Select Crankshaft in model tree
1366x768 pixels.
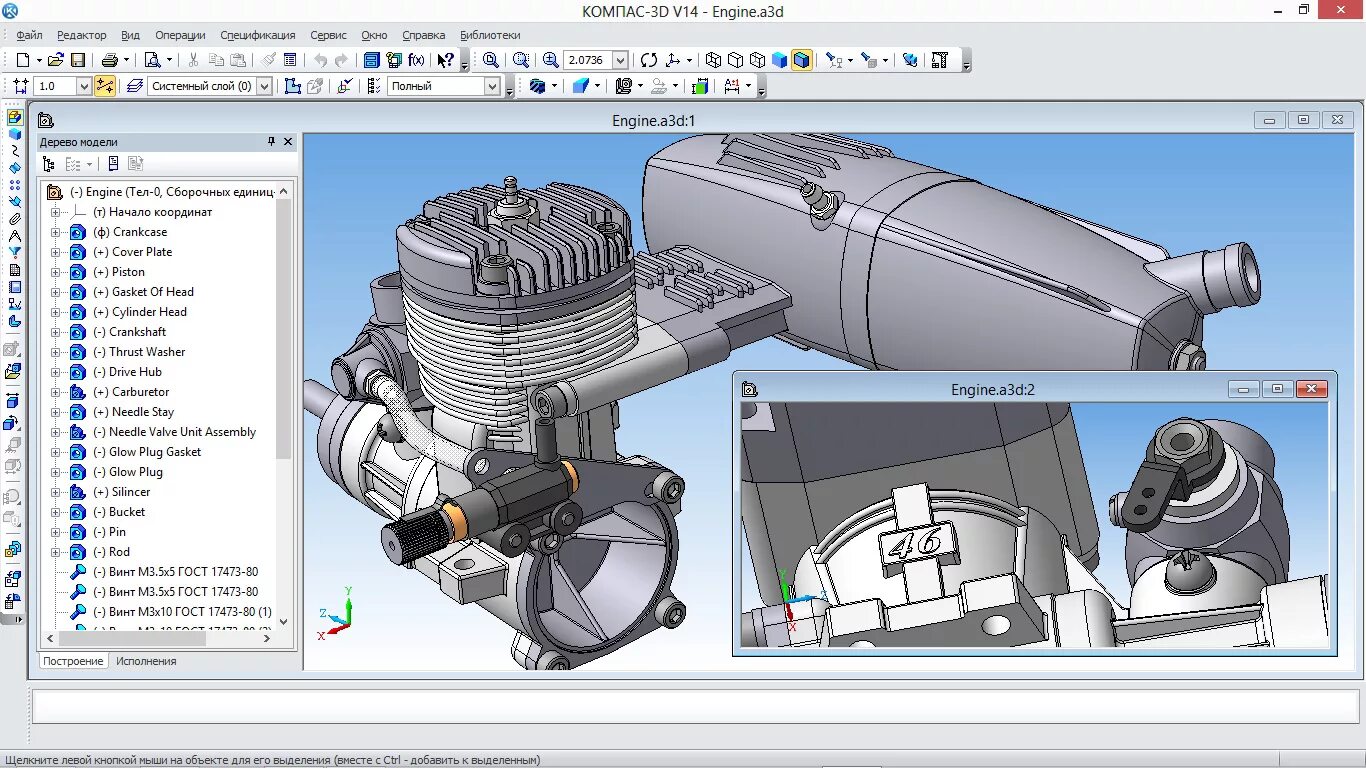click(130, 332)
